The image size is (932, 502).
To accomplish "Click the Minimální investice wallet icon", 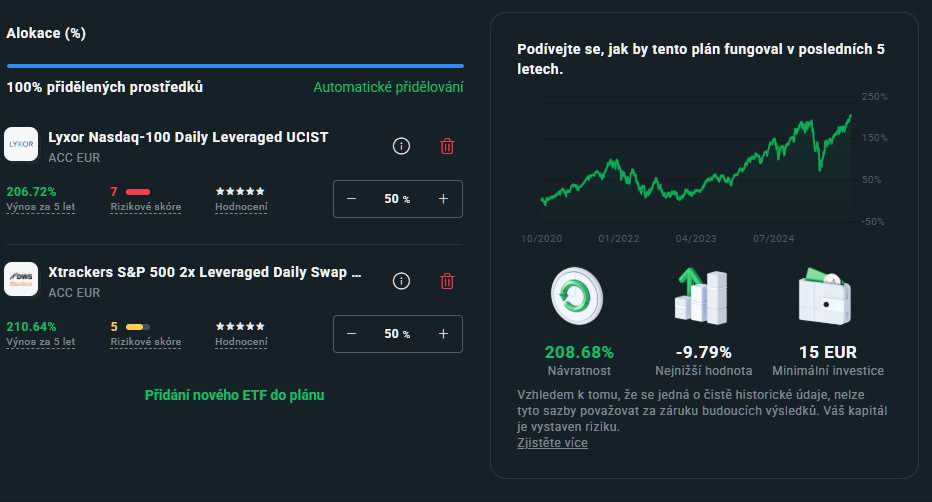I will [827, 297].
